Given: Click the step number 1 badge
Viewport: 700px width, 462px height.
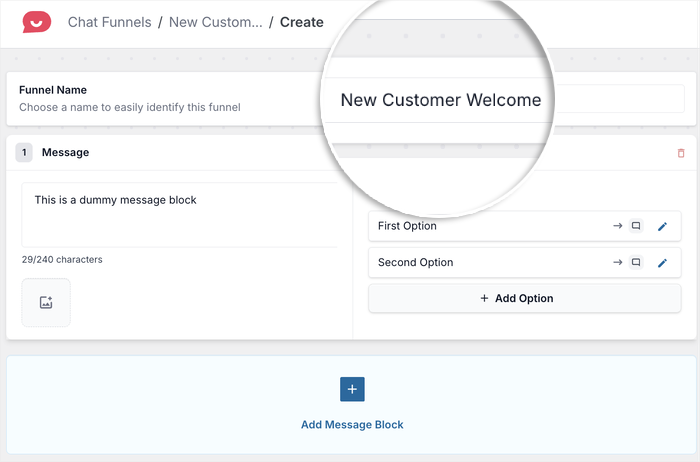Looking at the screenshot, I should [x=25, y=153].
